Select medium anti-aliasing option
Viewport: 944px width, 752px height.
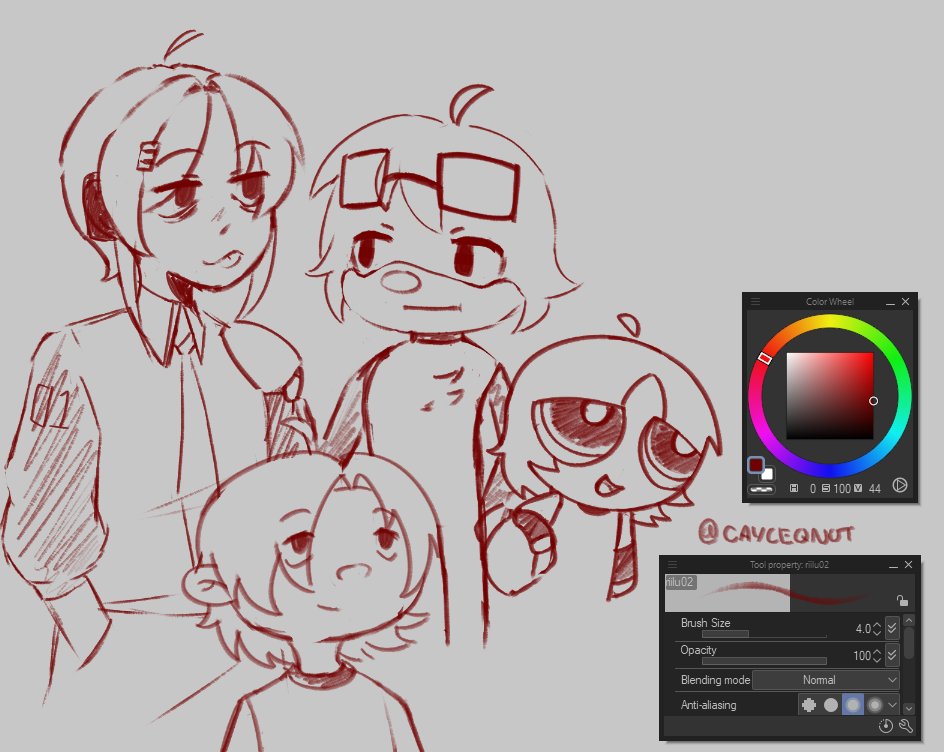point(852,704)
